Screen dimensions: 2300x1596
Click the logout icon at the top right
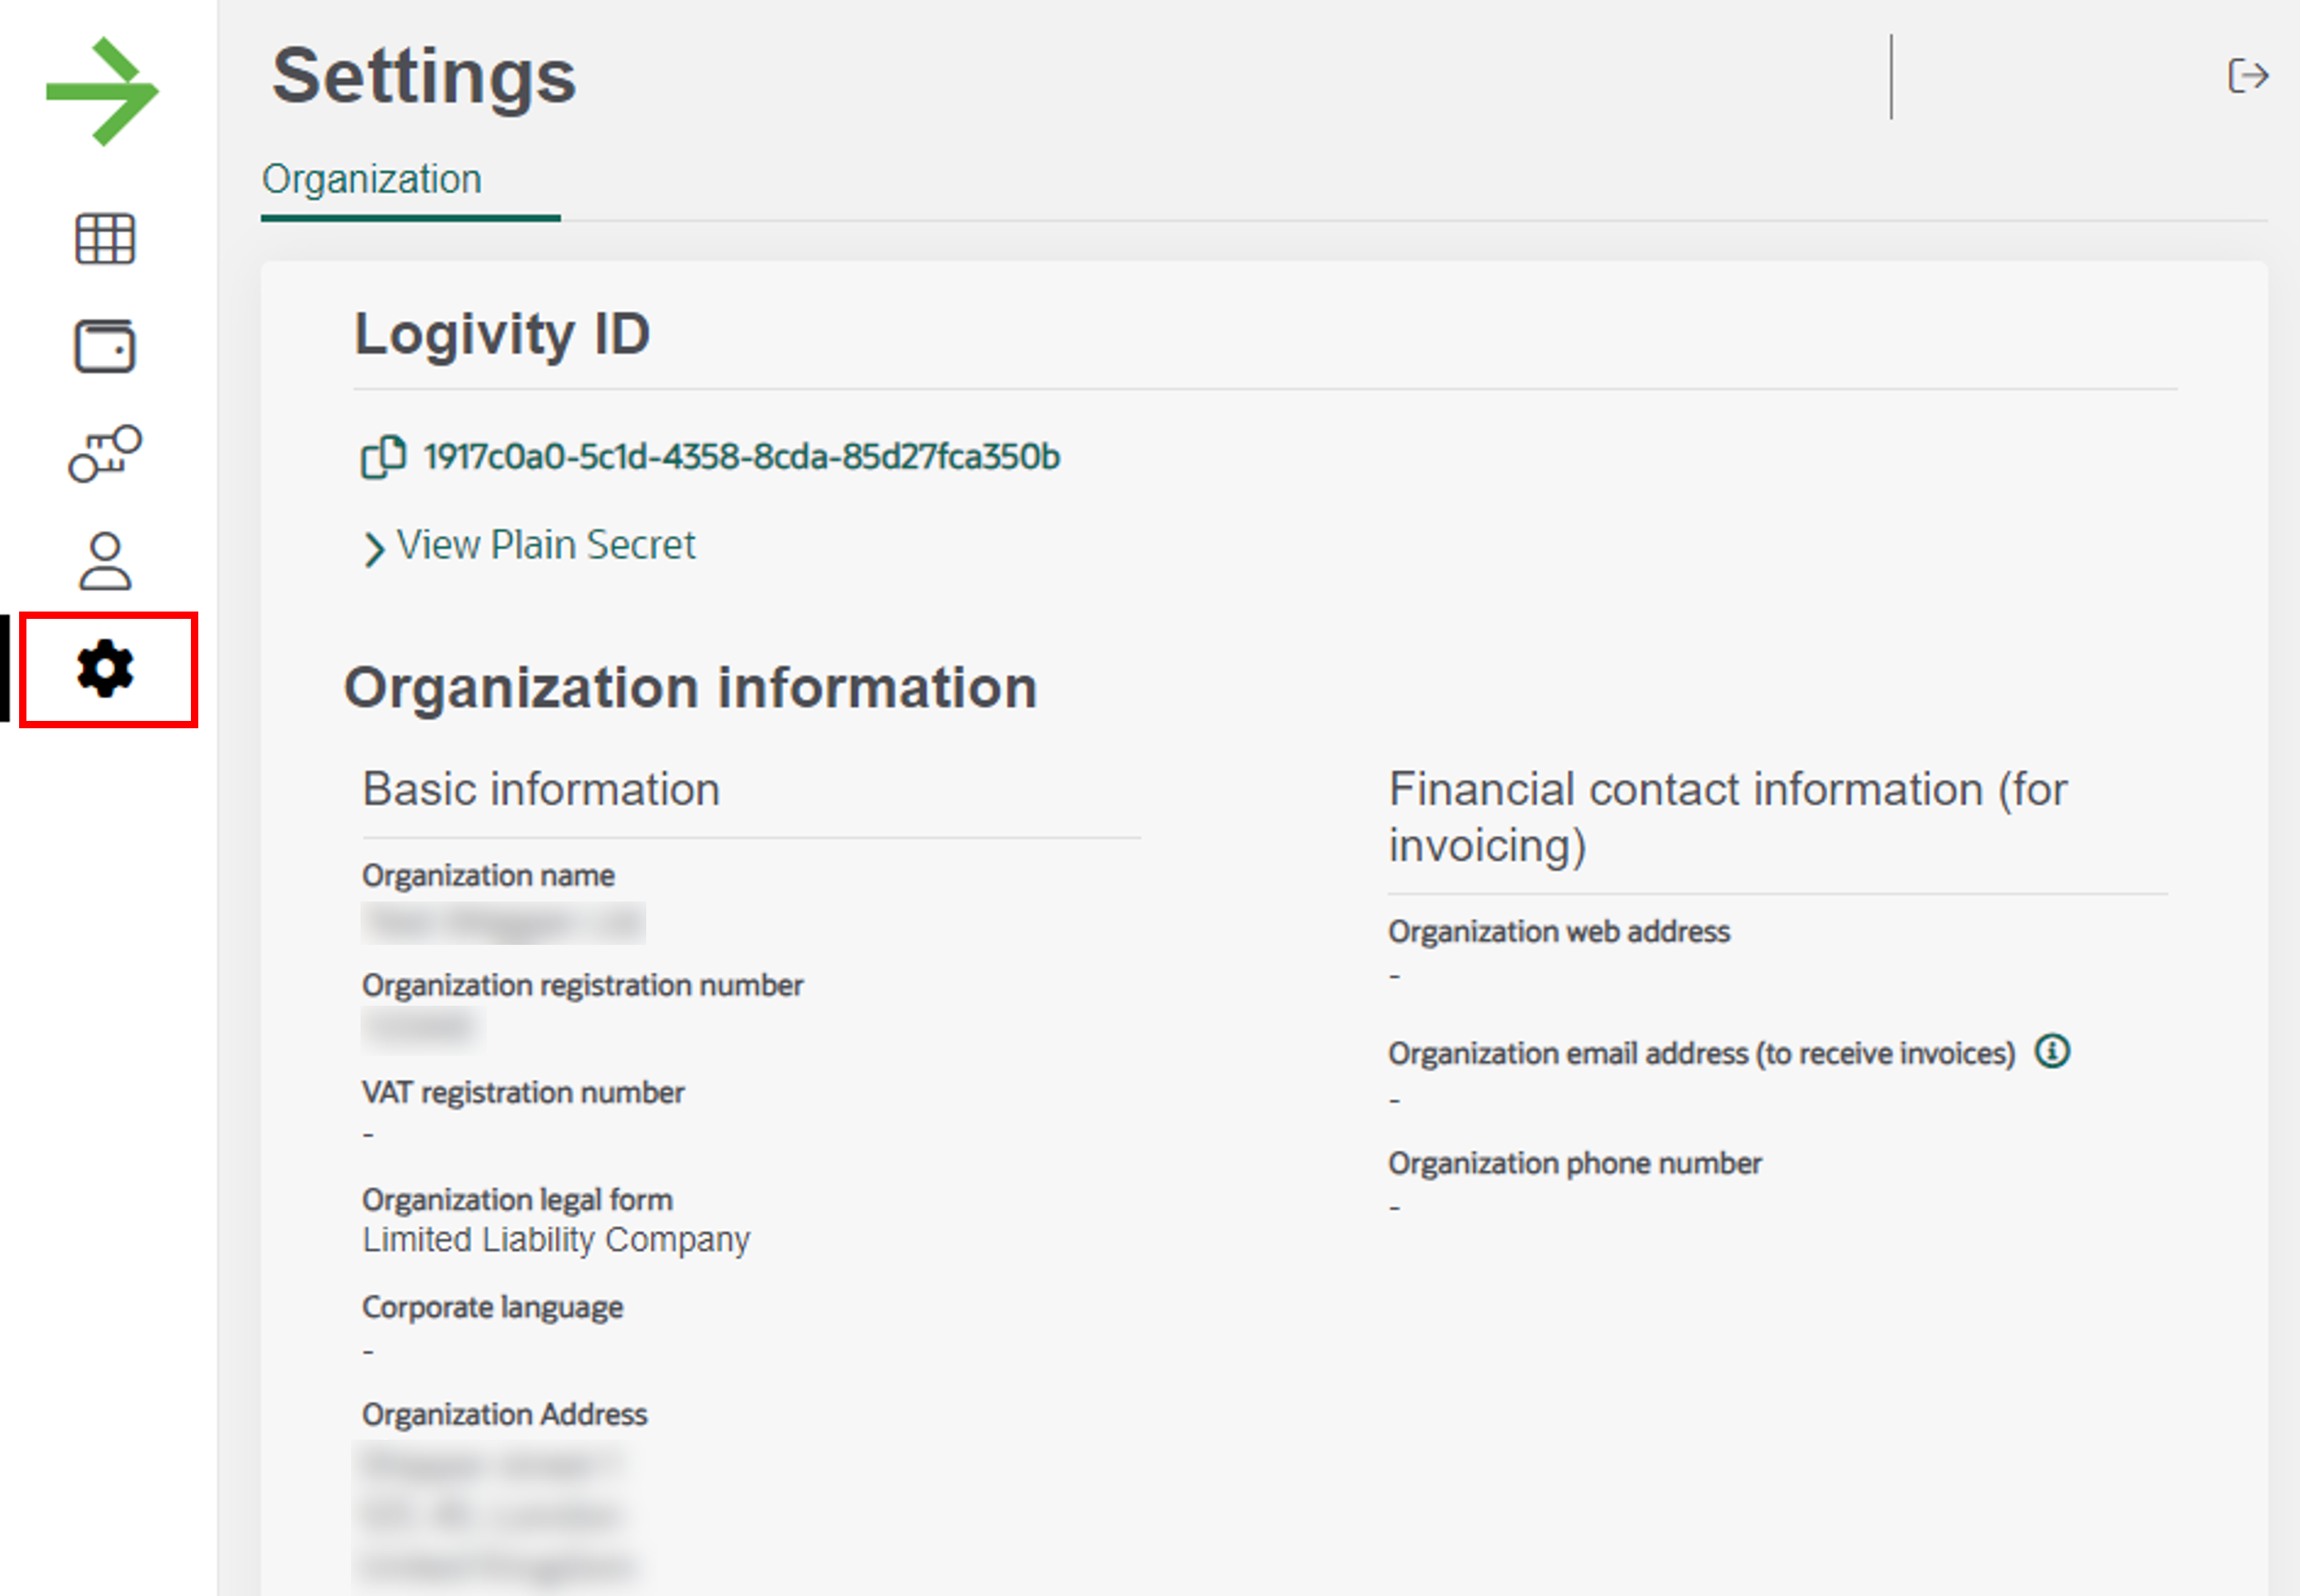click(2249, 73)
